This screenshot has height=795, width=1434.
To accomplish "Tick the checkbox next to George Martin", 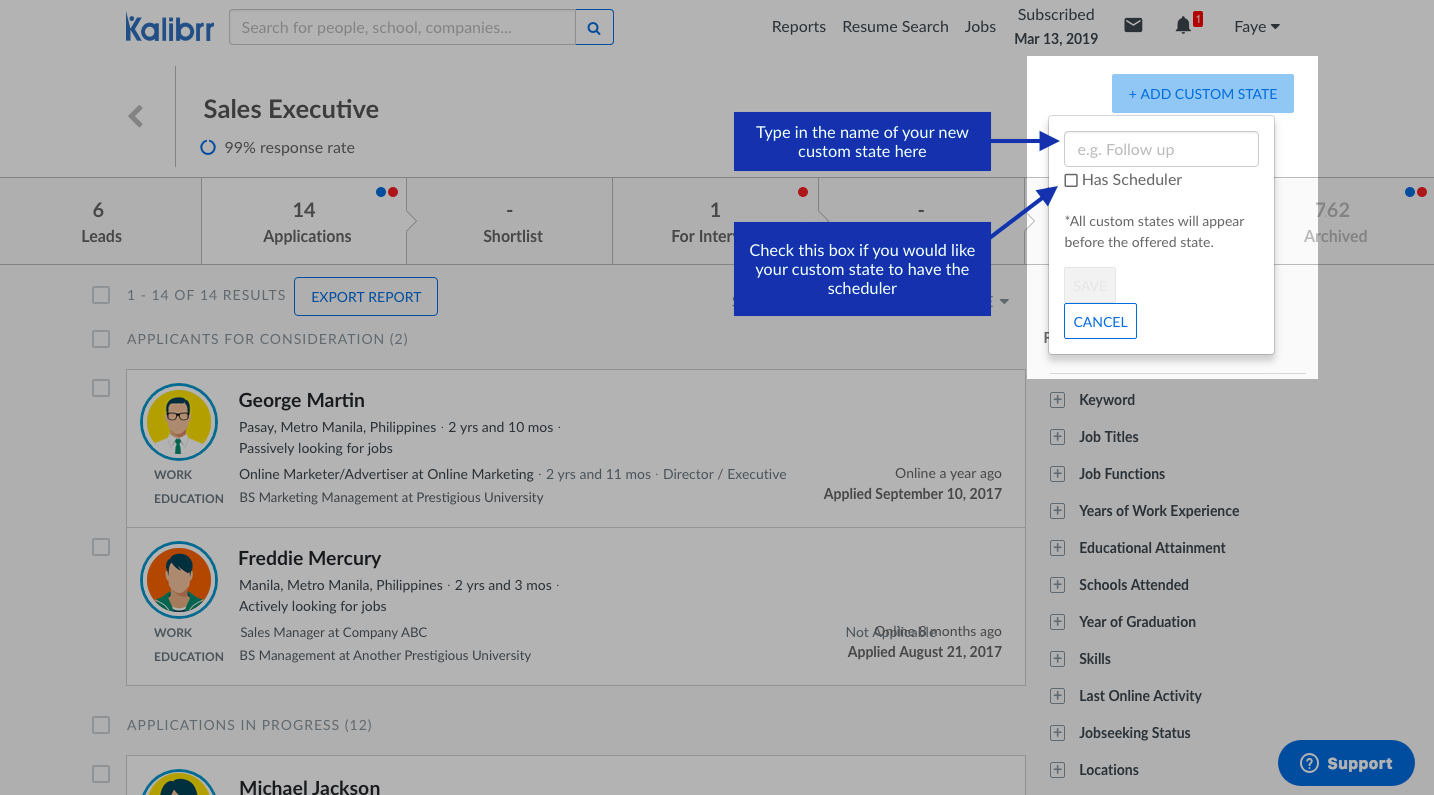I will pos(101,388).
